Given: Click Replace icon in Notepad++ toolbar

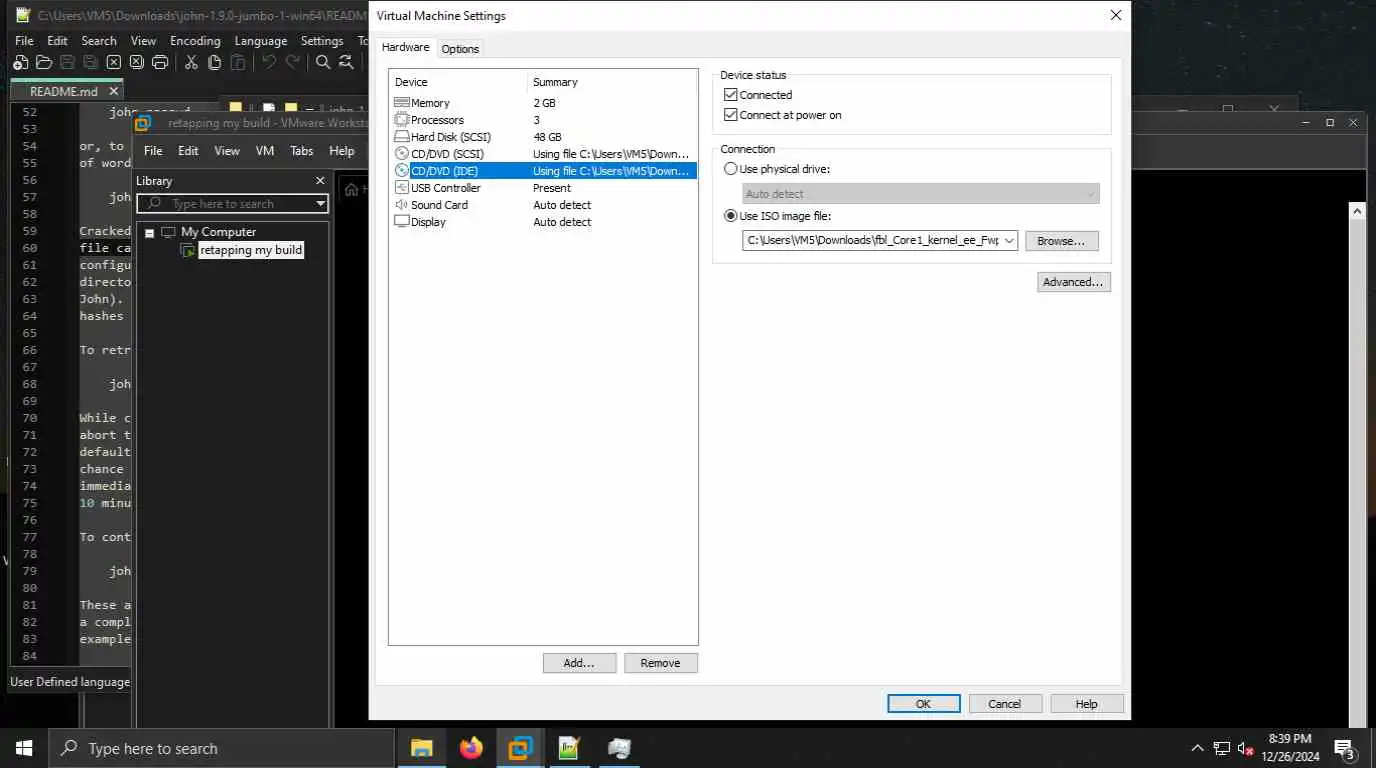Looking at the screenshot, I should [x=346, y=62].
